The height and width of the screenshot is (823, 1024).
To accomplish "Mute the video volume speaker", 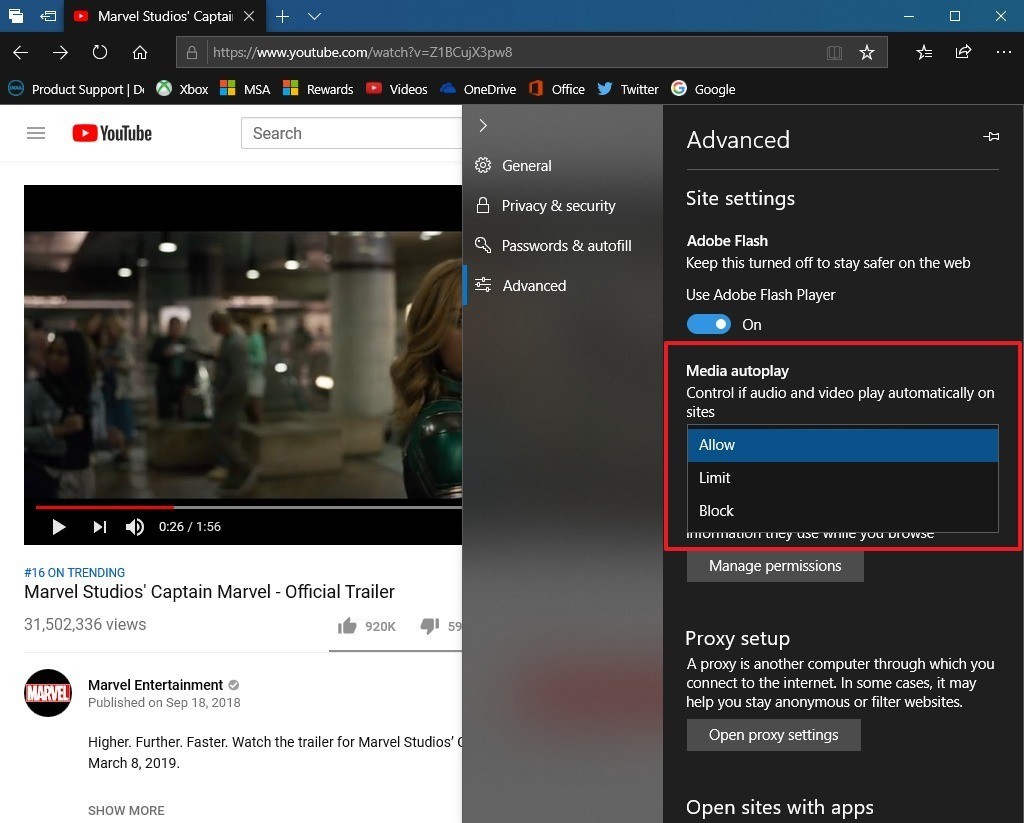I will (135, 526).
